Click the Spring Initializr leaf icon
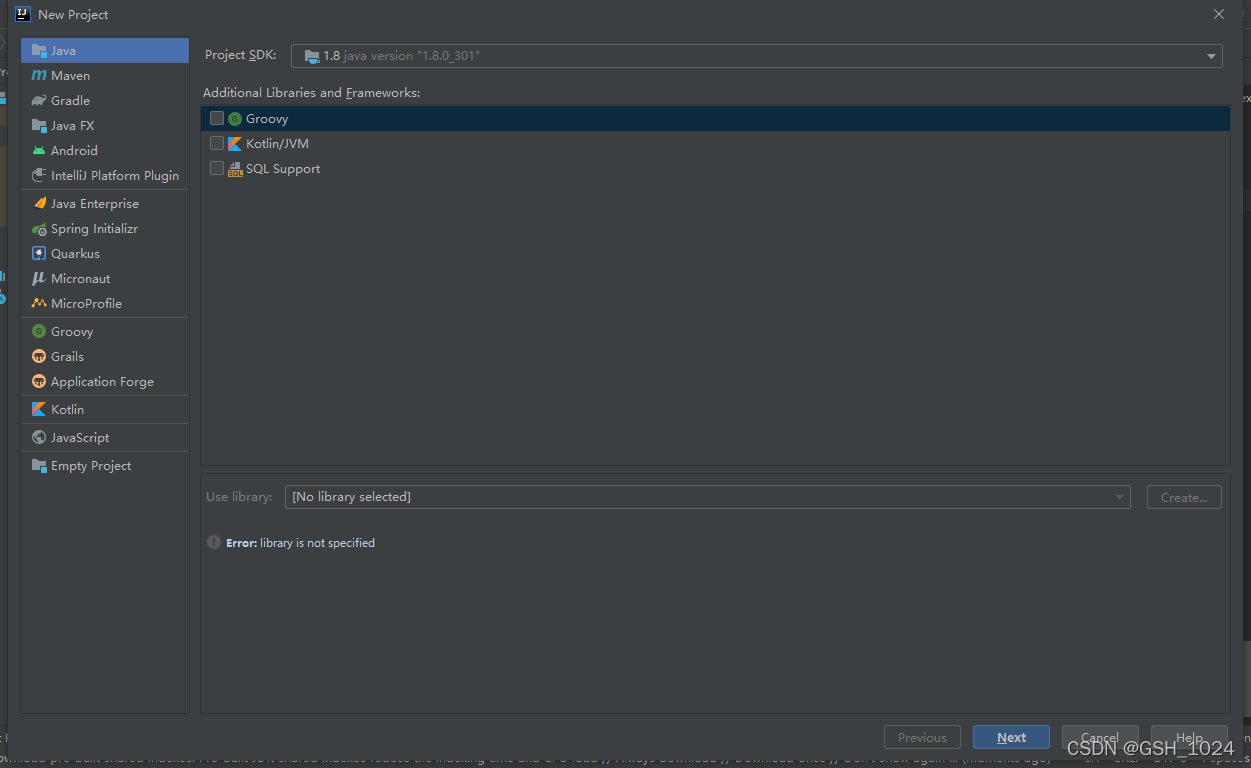 [x=39, y=228]
